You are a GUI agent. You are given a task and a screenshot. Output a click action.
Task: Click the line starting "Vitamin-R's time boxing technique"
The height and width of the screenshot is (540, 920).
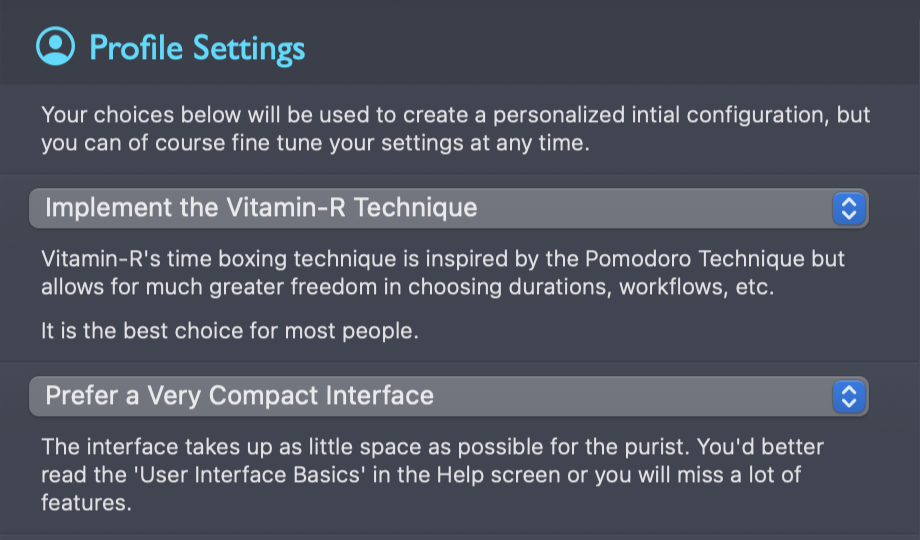[442, 259]
